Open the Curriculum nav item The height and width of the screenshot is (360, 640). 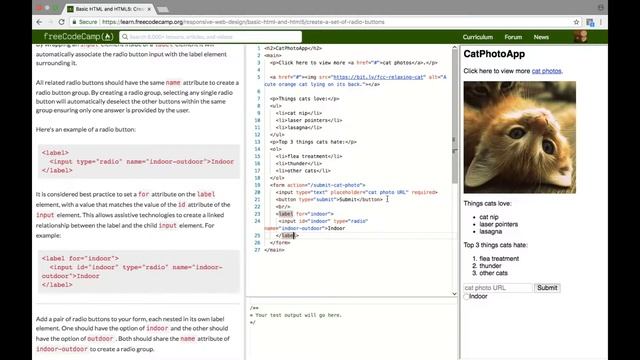(478, 37)
